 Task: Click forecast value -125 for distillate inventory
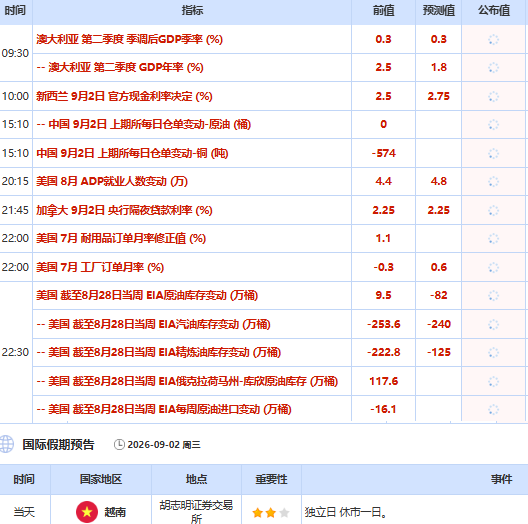[x=439, y=353]
